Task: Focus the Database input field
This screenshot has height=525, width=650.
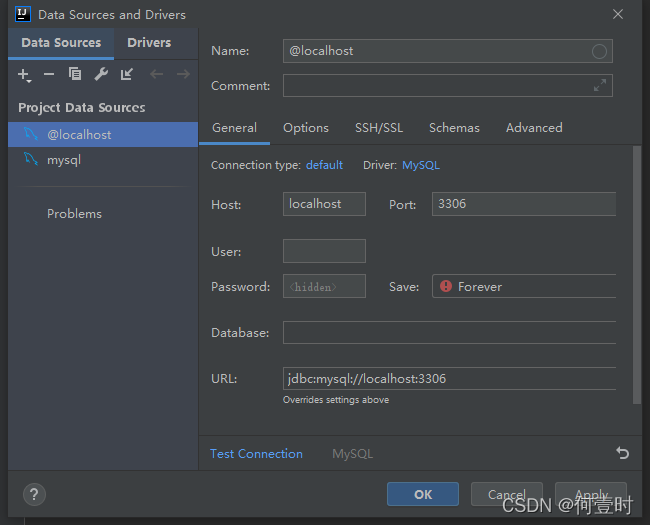Action: [449, 333]
